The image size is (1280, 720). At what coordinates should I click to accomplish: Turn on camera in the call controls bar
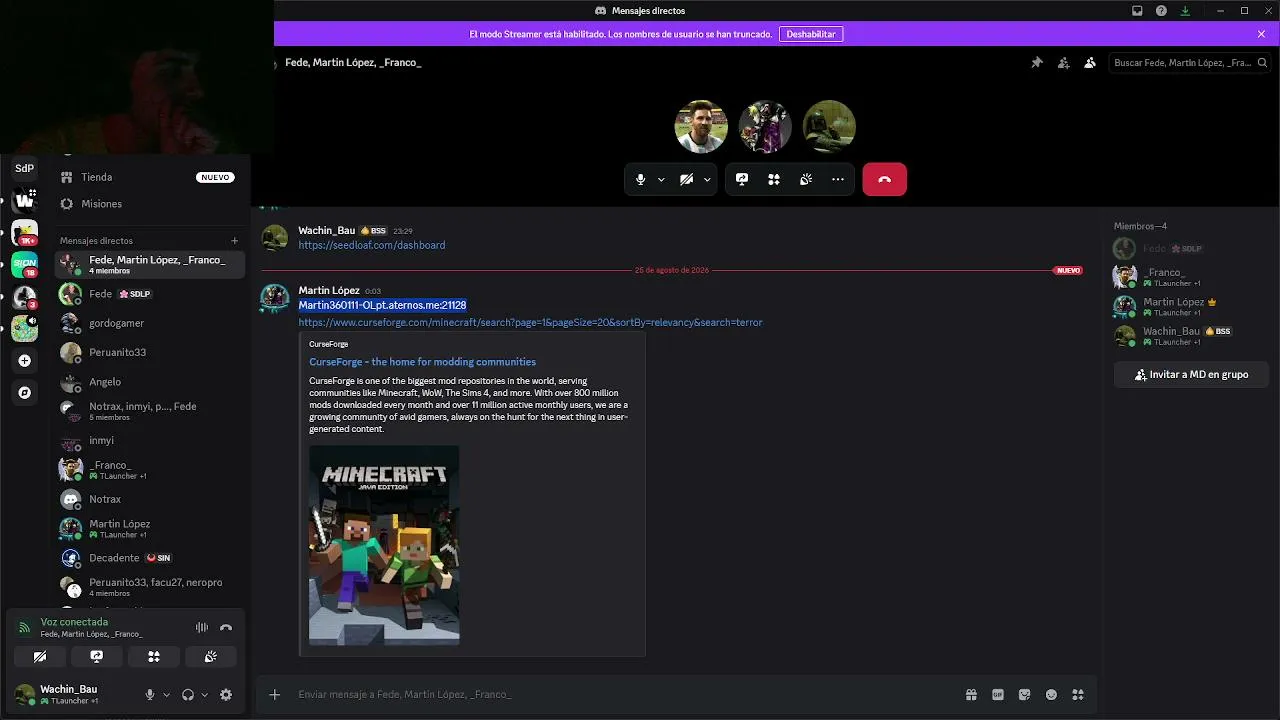(x=686, y=179)
